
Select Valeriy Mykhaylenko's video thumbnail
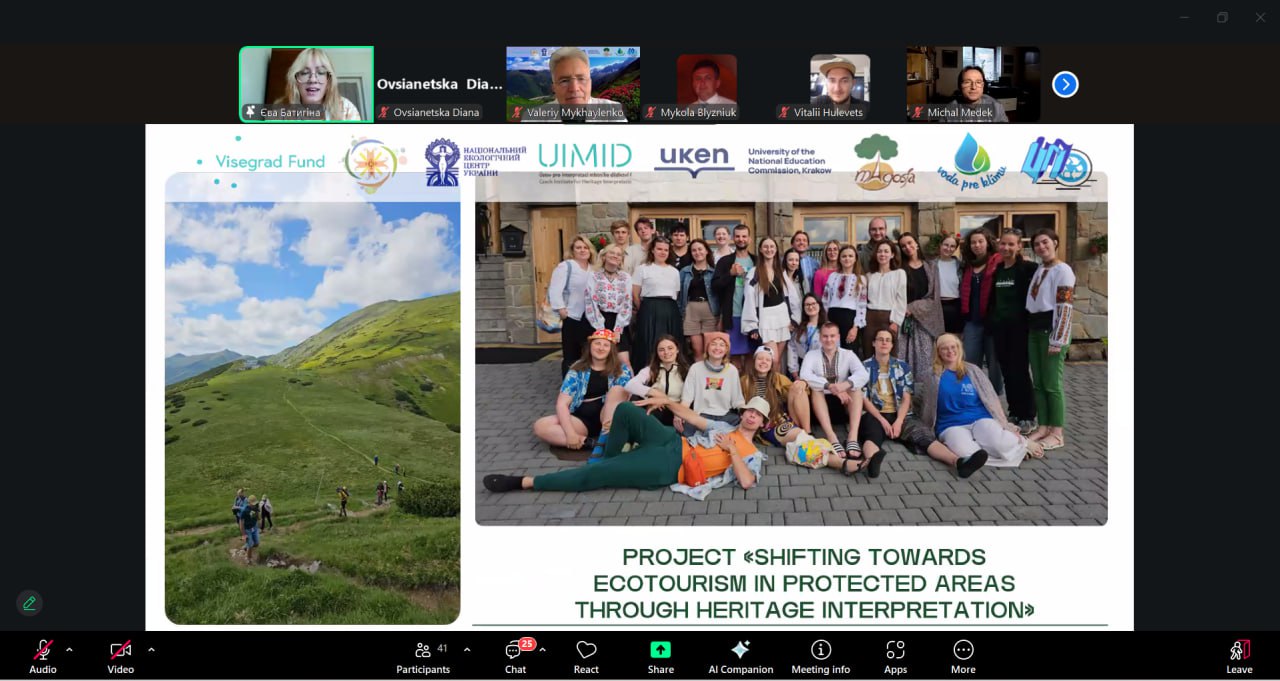point(573,84)
